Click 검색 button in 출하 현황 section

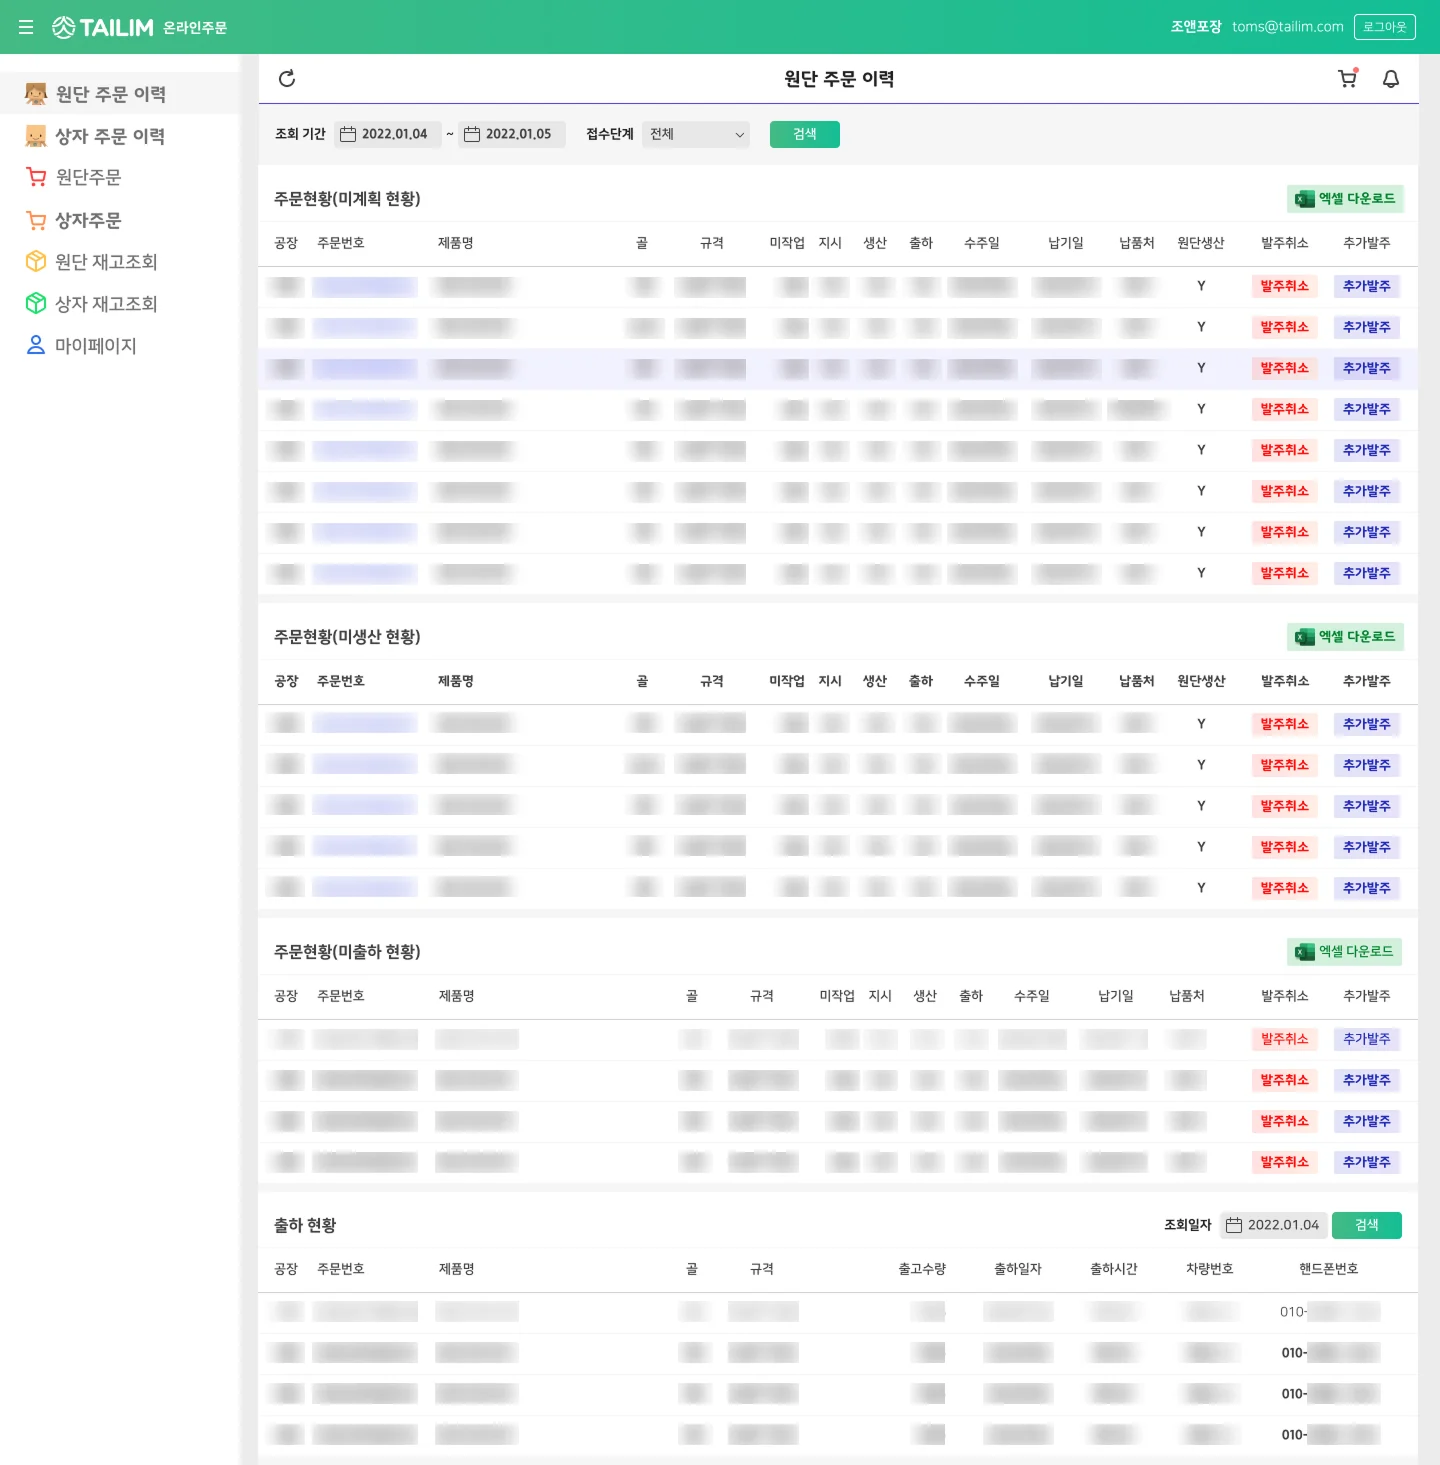tap(1367, 1225)
